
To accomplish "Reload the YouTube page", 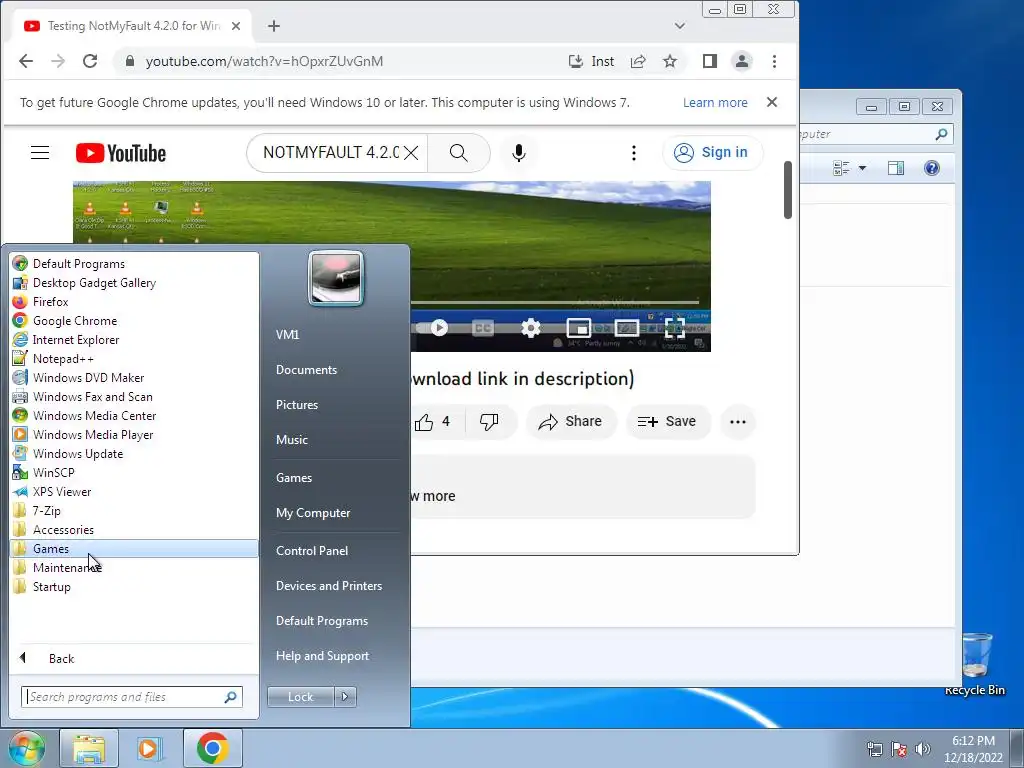I will tap(90, 61).
